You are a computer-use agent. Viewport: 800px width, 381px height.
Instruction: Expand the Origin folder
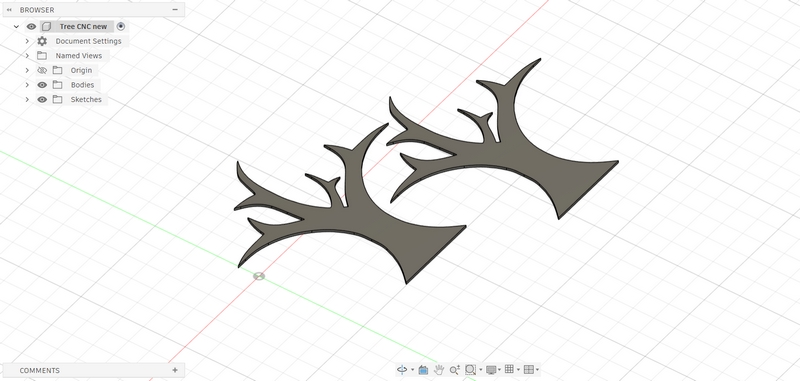tap(27, 70)
